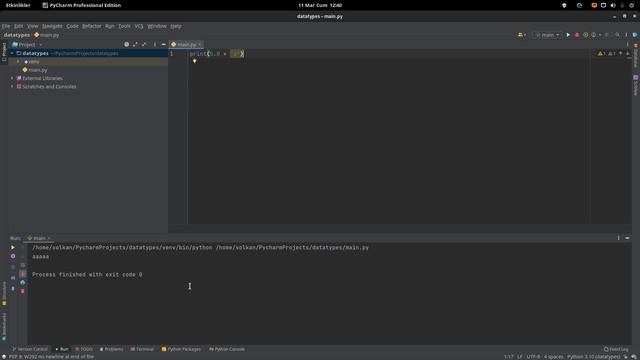This screenshot has width=640, height=360.
Task: Expand Scratches and Consoles node
Action: tap(12, 87)
